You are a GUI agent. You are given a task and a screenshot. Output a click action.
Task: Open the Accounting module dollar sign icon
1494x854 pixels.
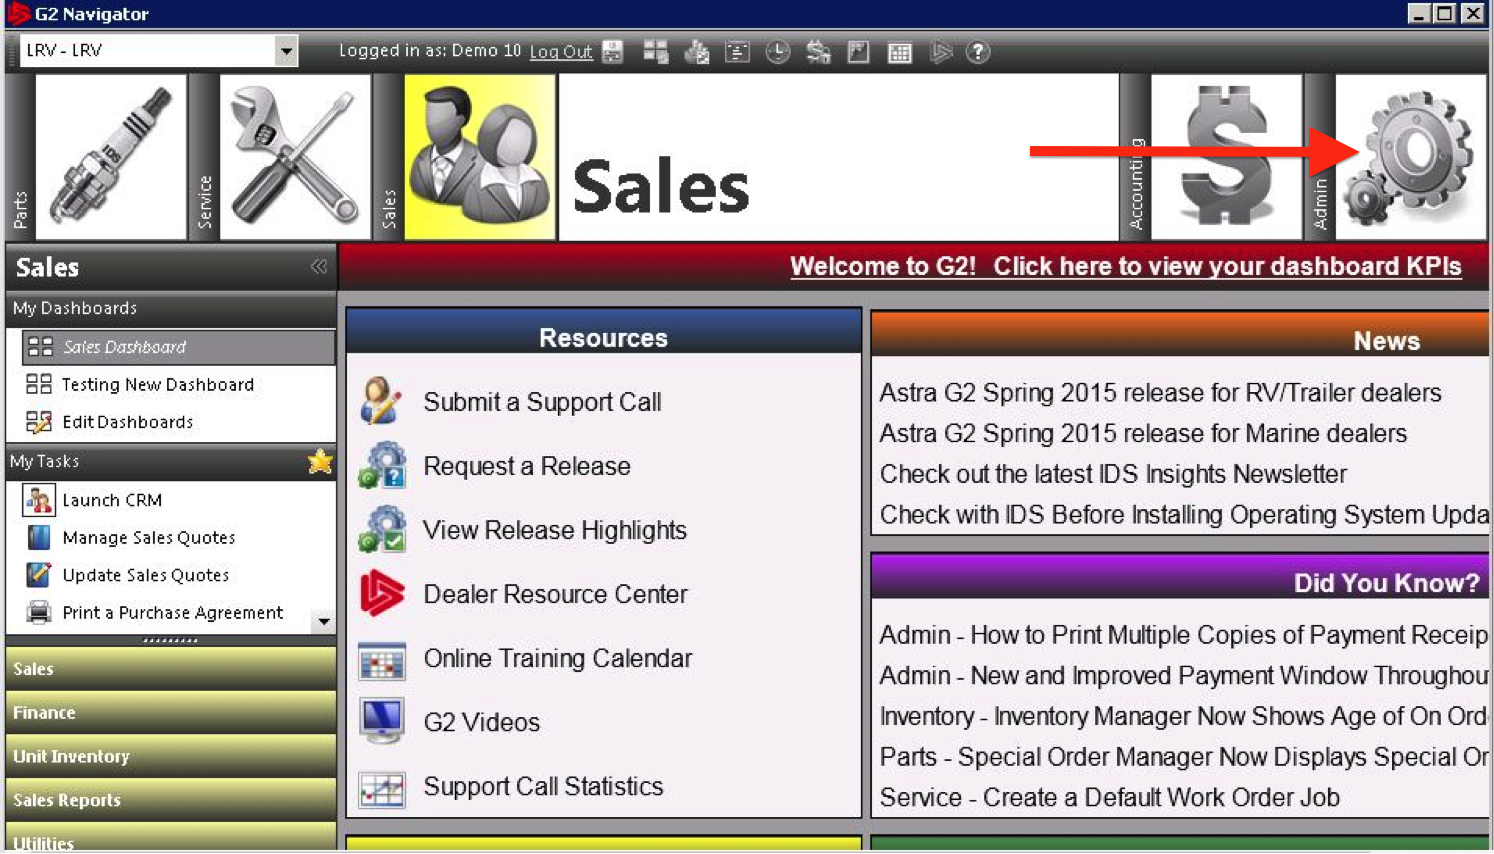(x=1226, y=157)
